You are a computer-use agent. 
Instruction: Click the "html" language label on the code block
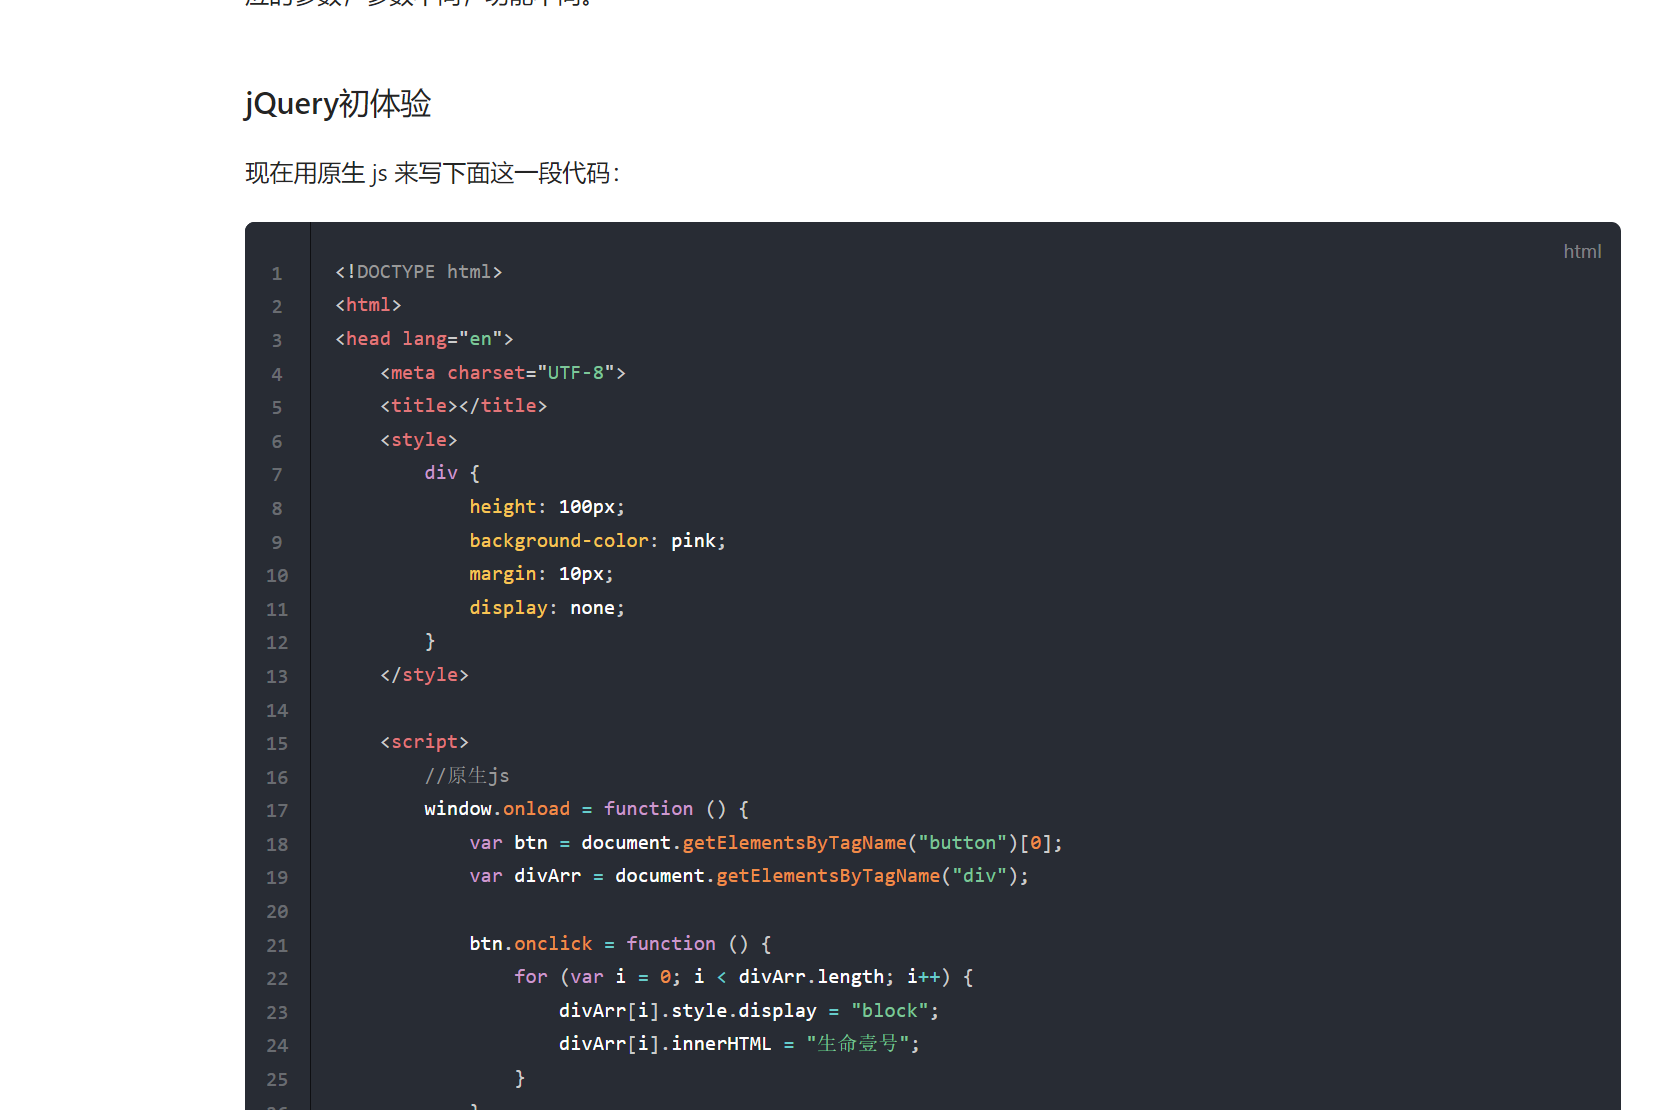pyautogui.click(x=1582, y=251)
